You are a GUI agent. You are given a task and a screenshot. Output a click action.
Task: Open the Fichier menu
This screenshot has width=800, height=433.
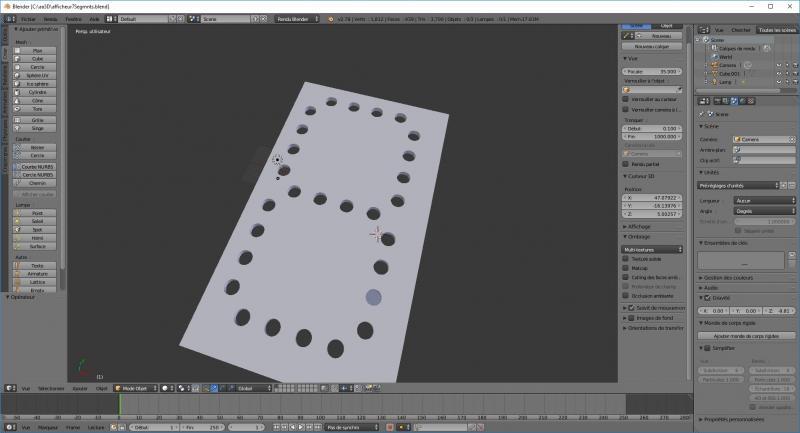(x=26, y=19)
